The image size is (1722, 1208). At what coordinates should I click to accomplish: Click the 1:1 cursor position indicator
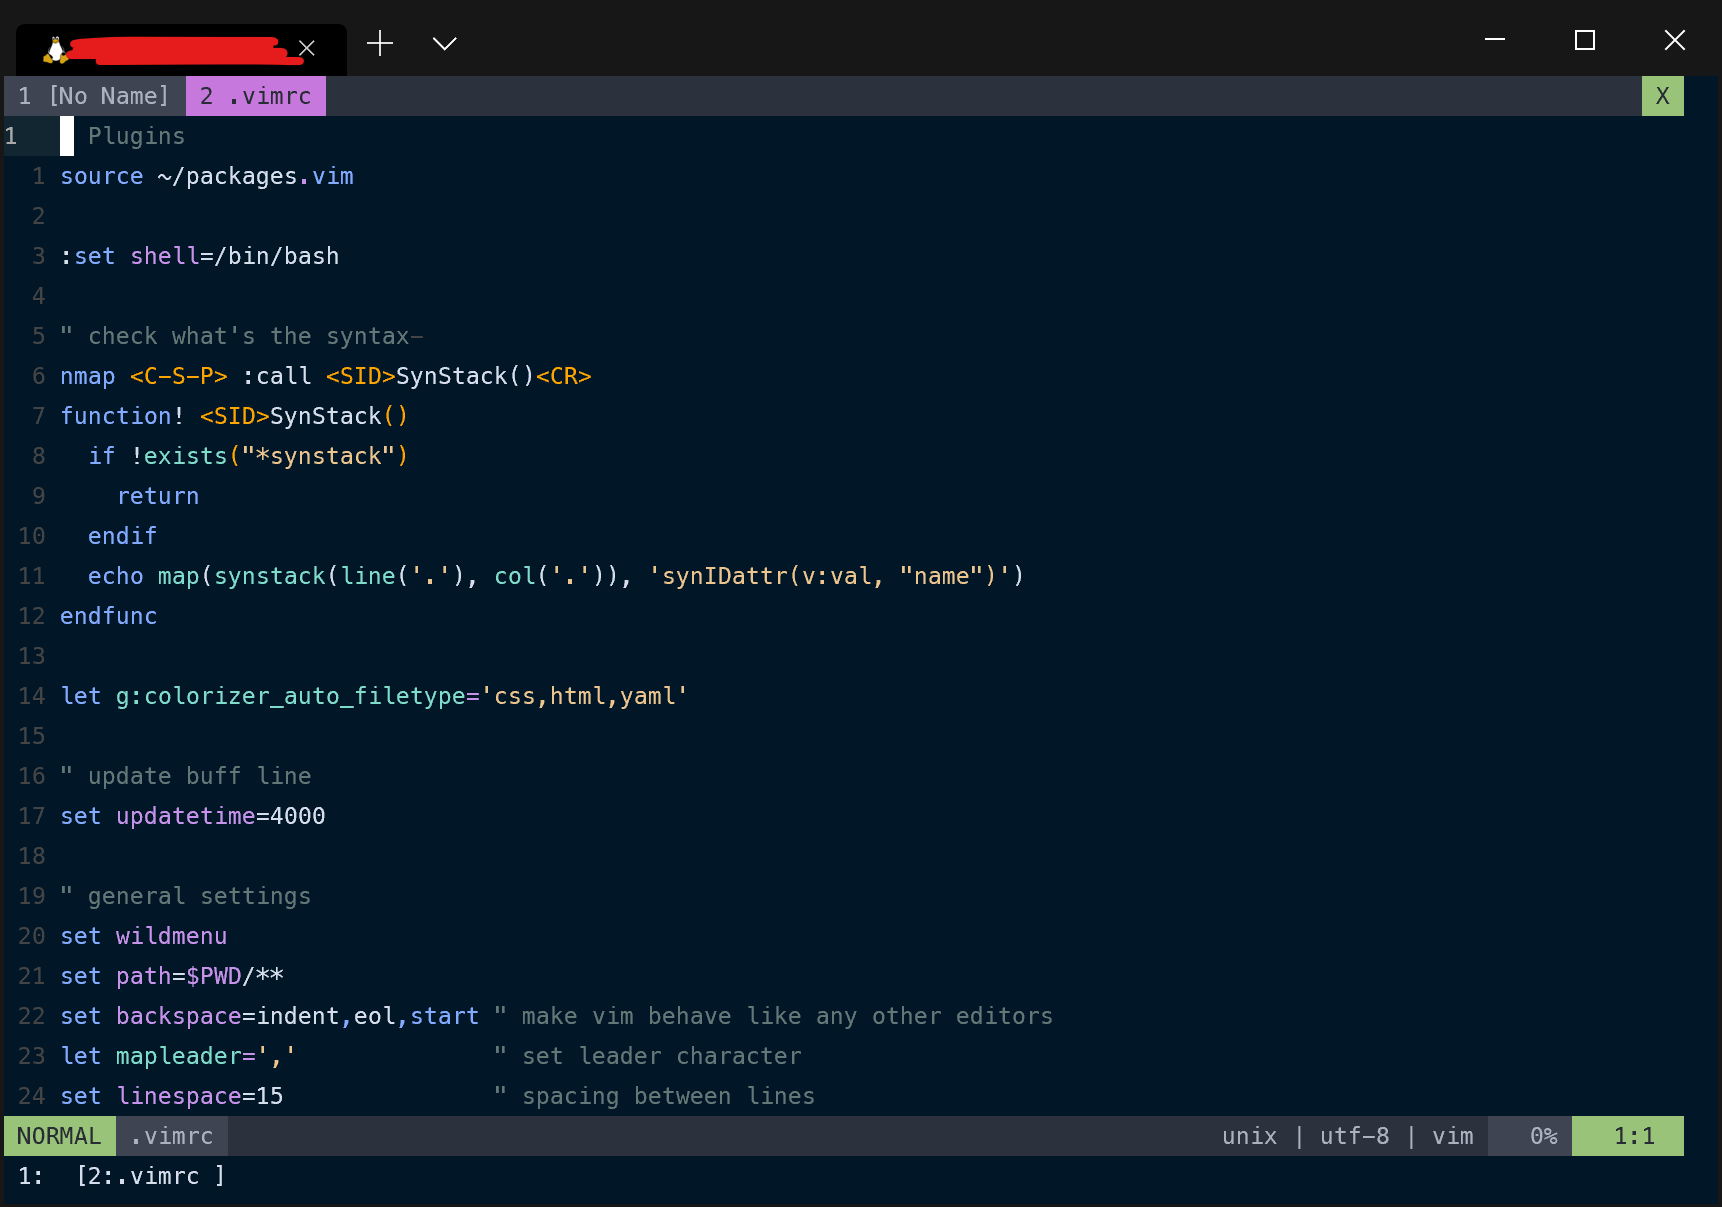click(x=1628, y=1136)
